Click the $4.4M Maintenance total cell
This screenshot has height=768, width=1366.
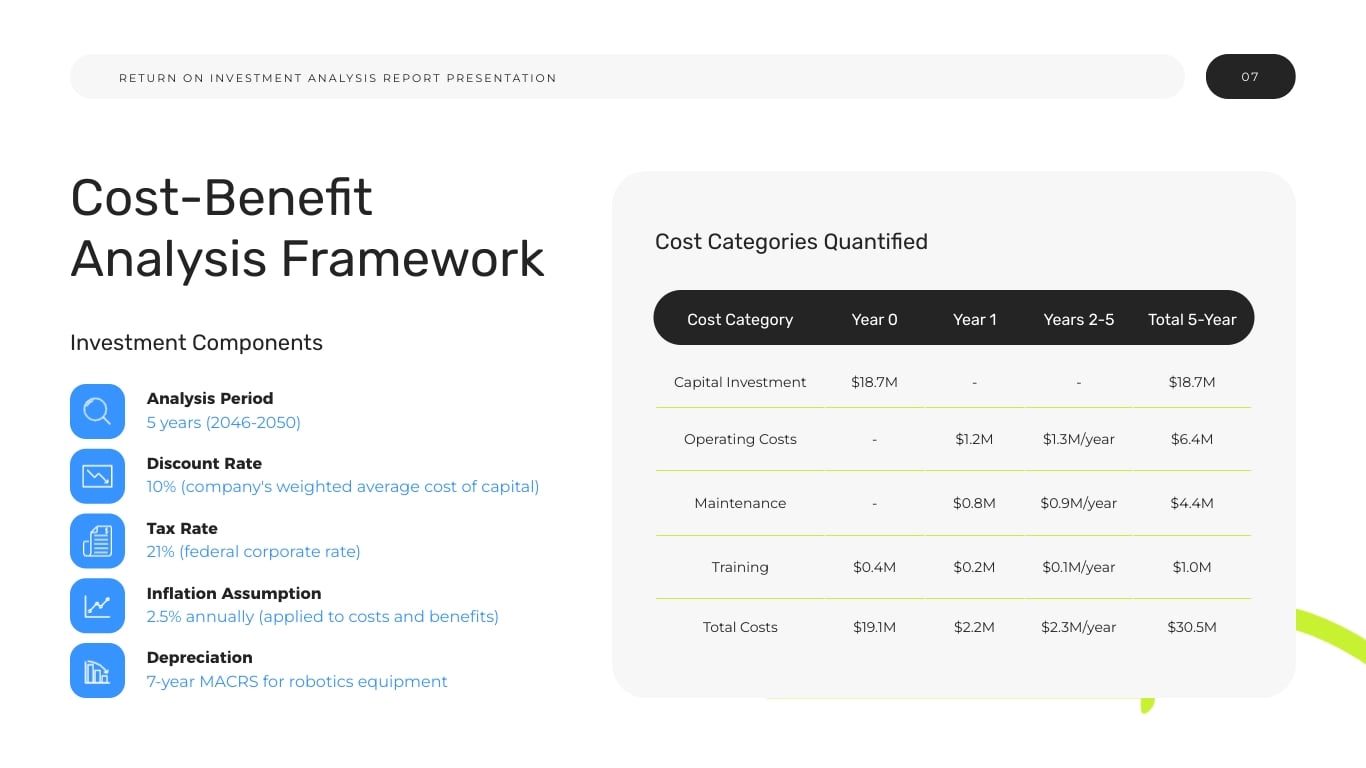pyautogui.click(x=1192, y=503)
